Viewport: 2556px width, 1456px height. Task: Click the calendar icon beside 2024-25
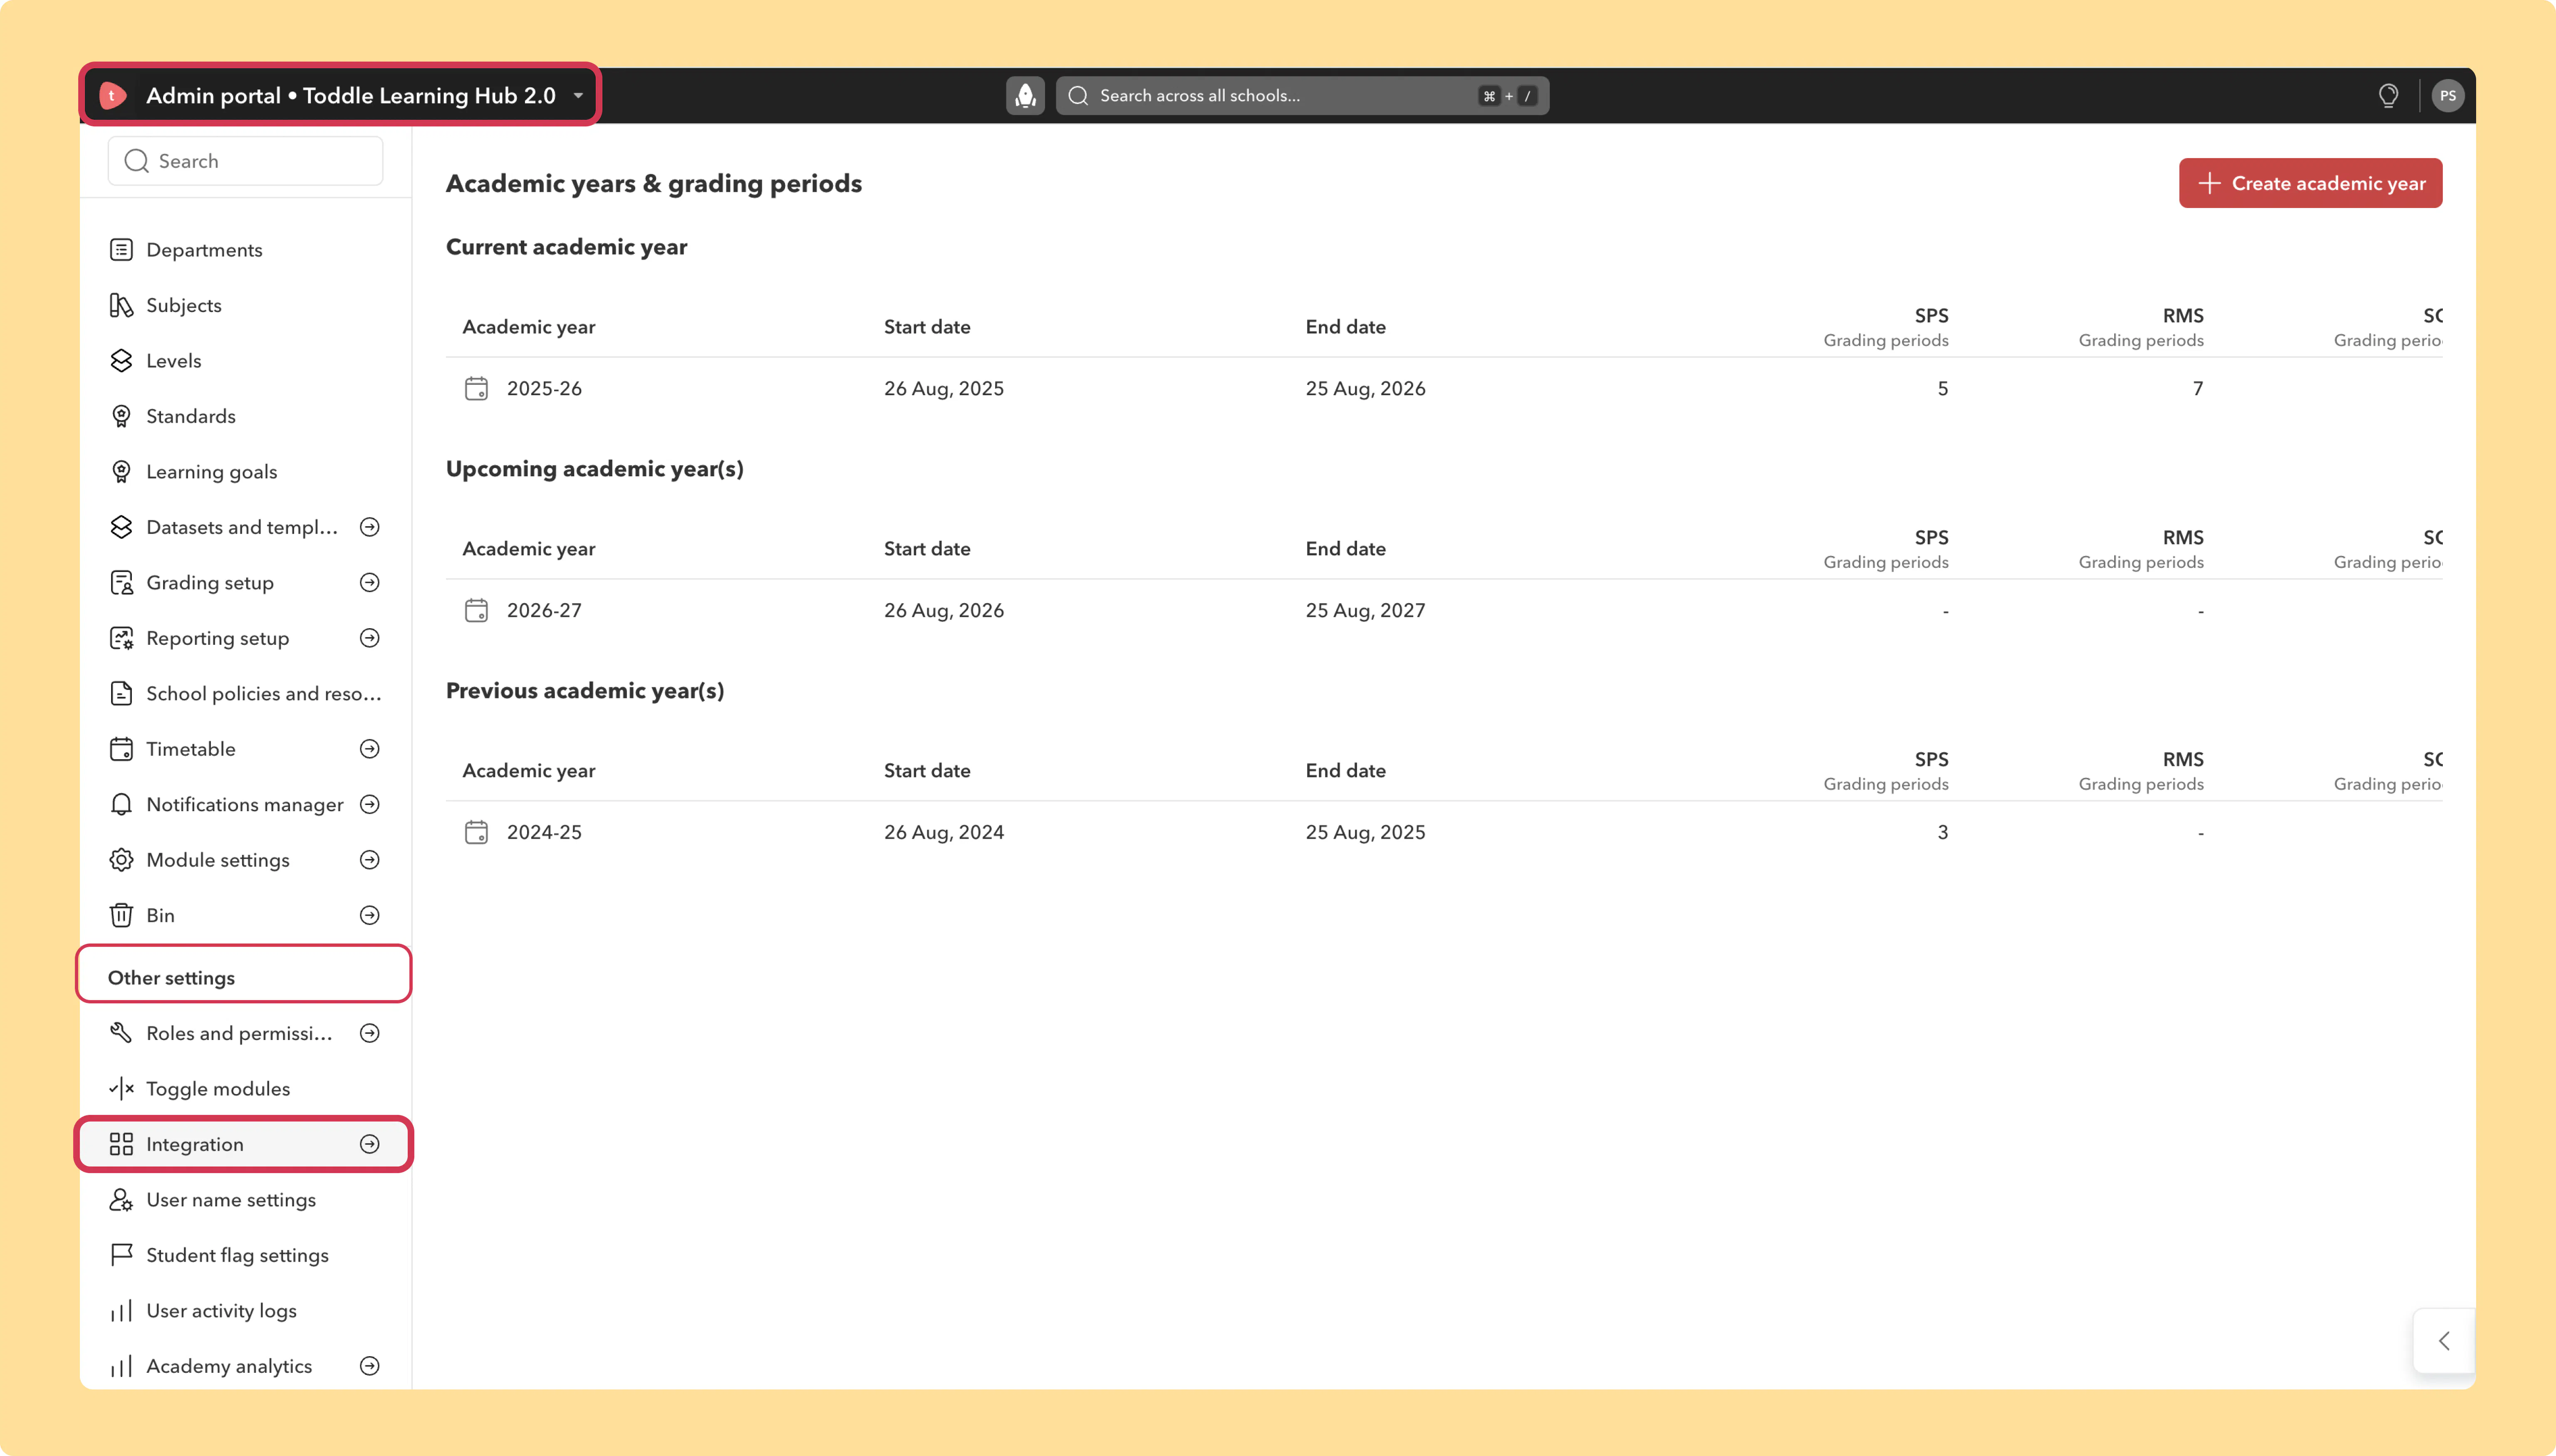(x=476, y=832)
